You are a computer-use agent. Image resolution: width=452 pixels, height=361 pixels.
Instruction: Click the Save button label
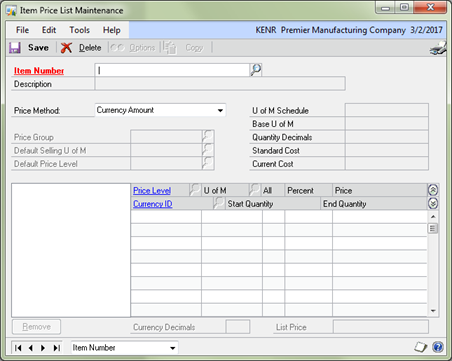click(38, 48)
